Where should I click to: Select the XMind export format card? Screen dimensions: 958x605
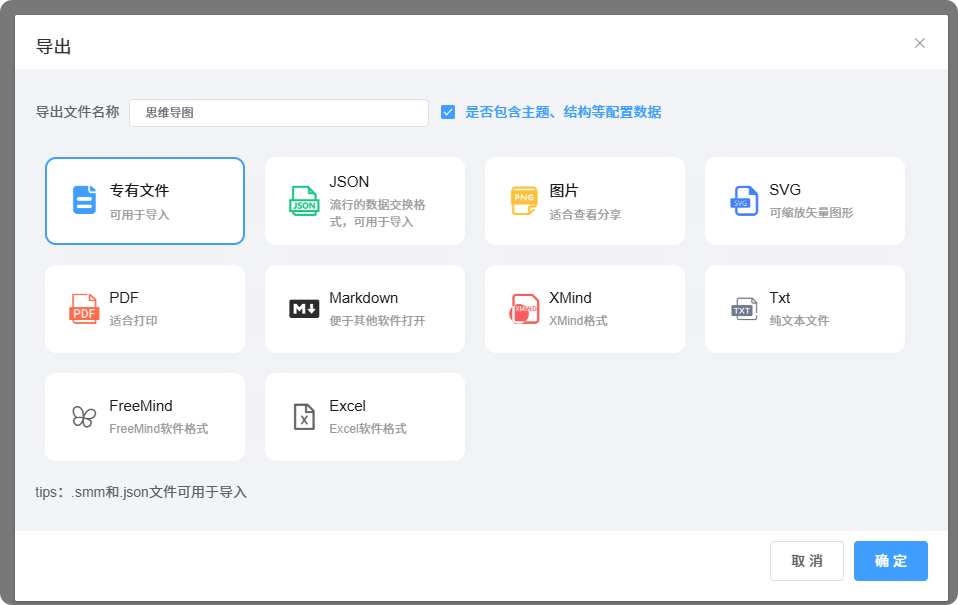pos(584,308)
